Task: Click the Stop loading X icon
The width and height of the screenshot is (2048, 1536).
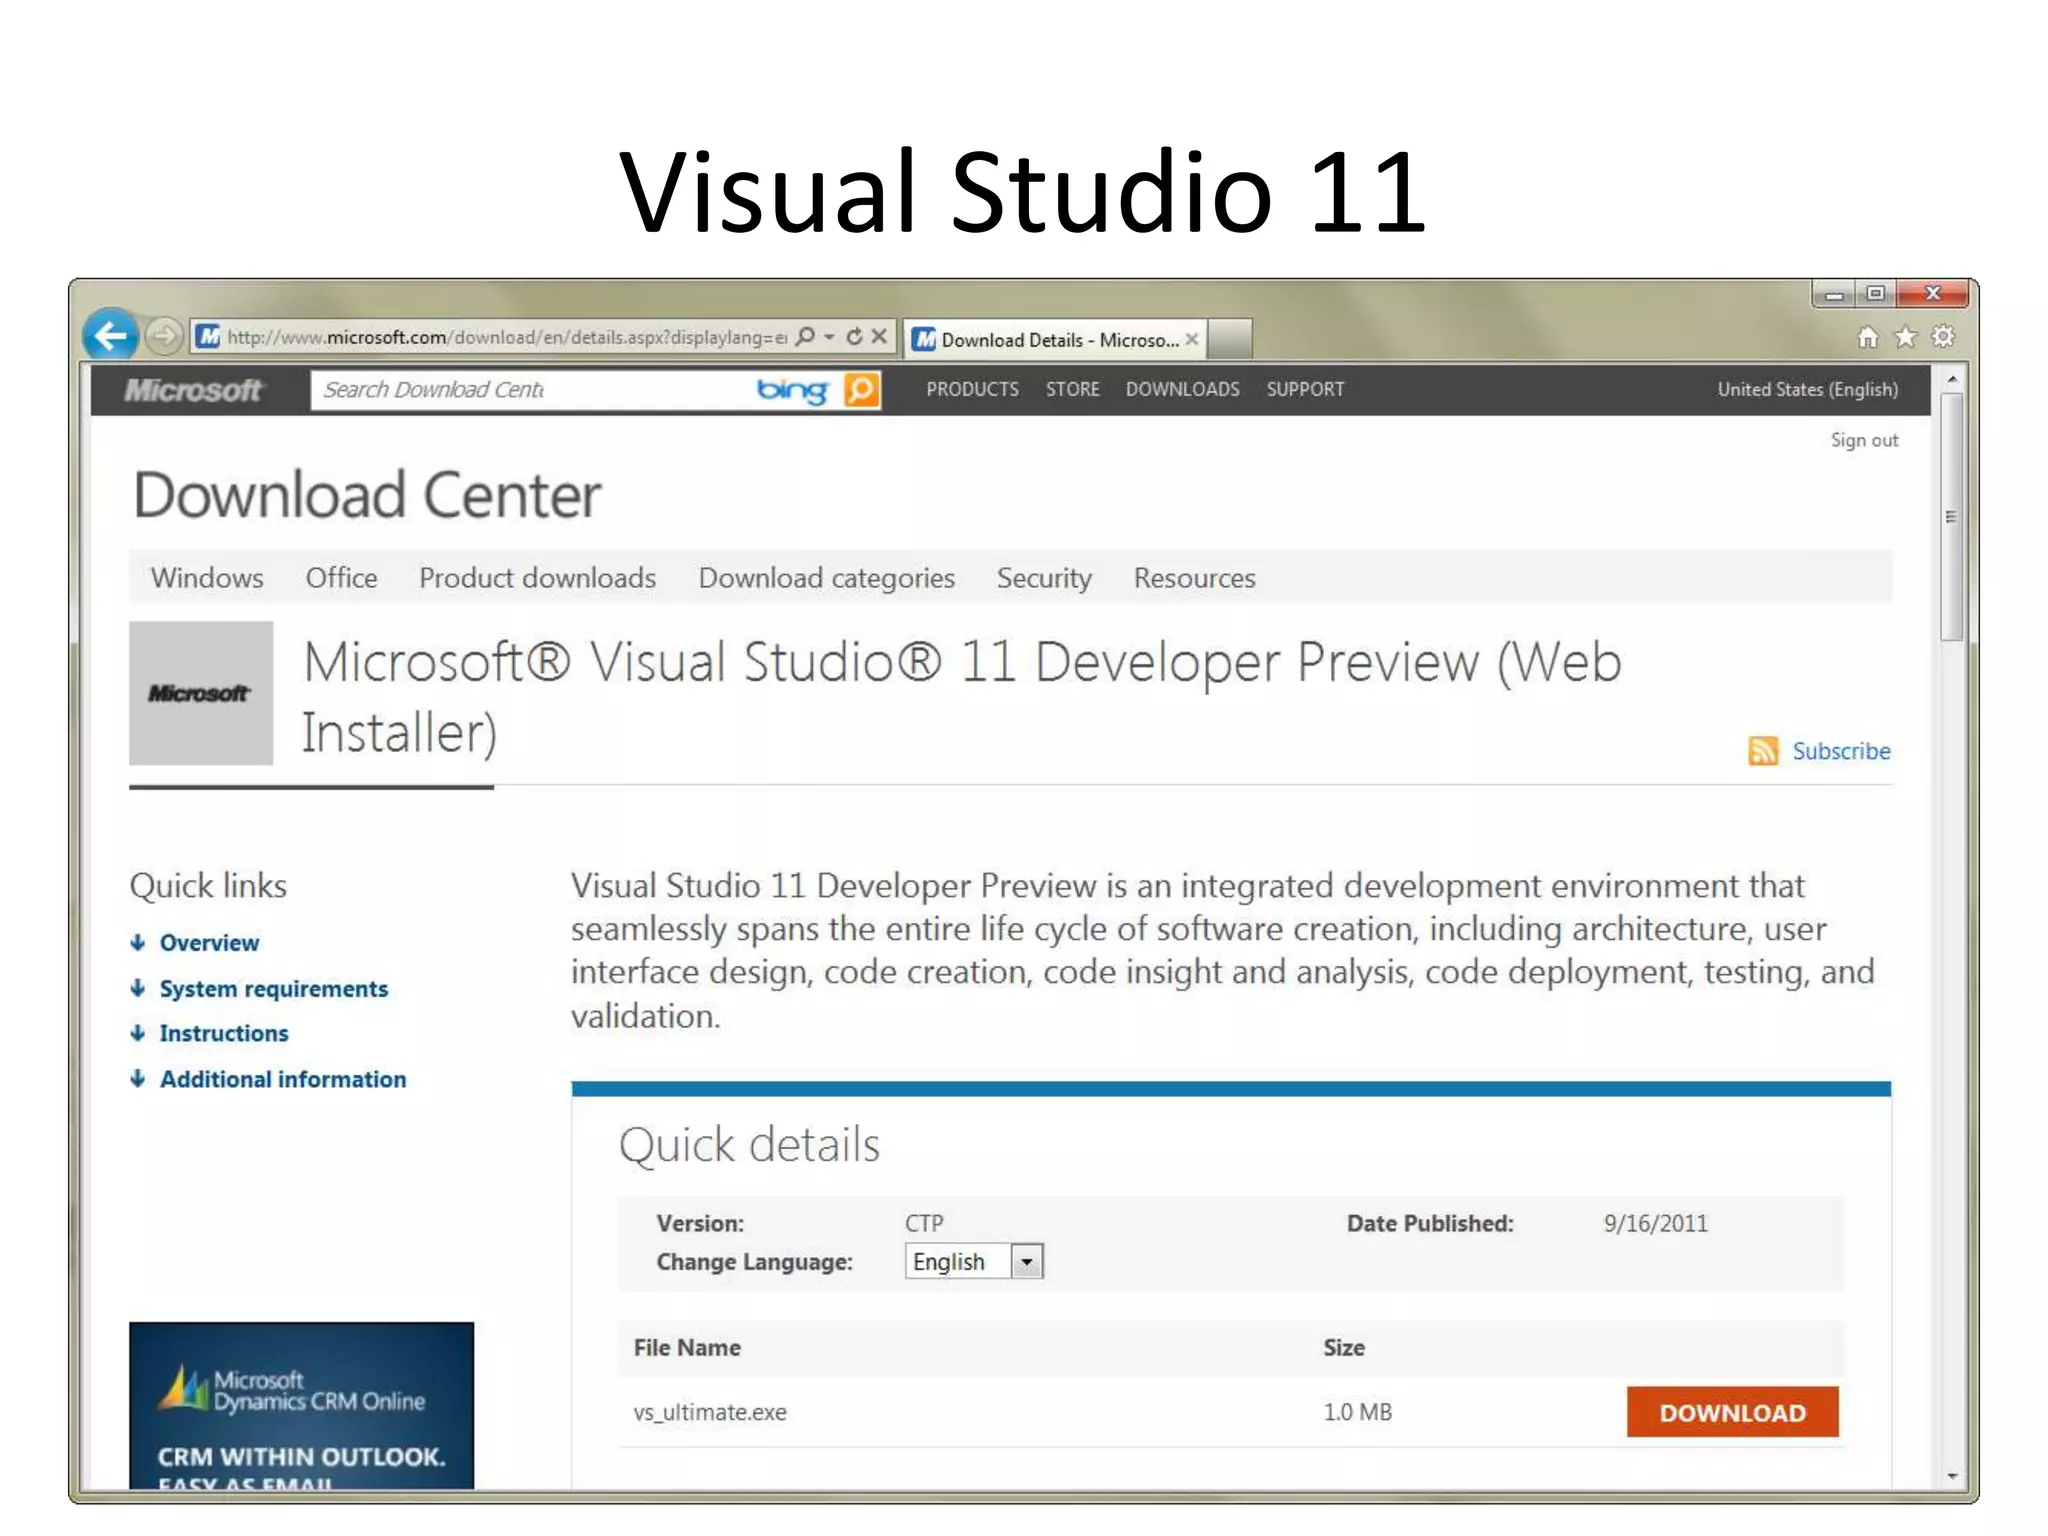Action: point(879,337)
